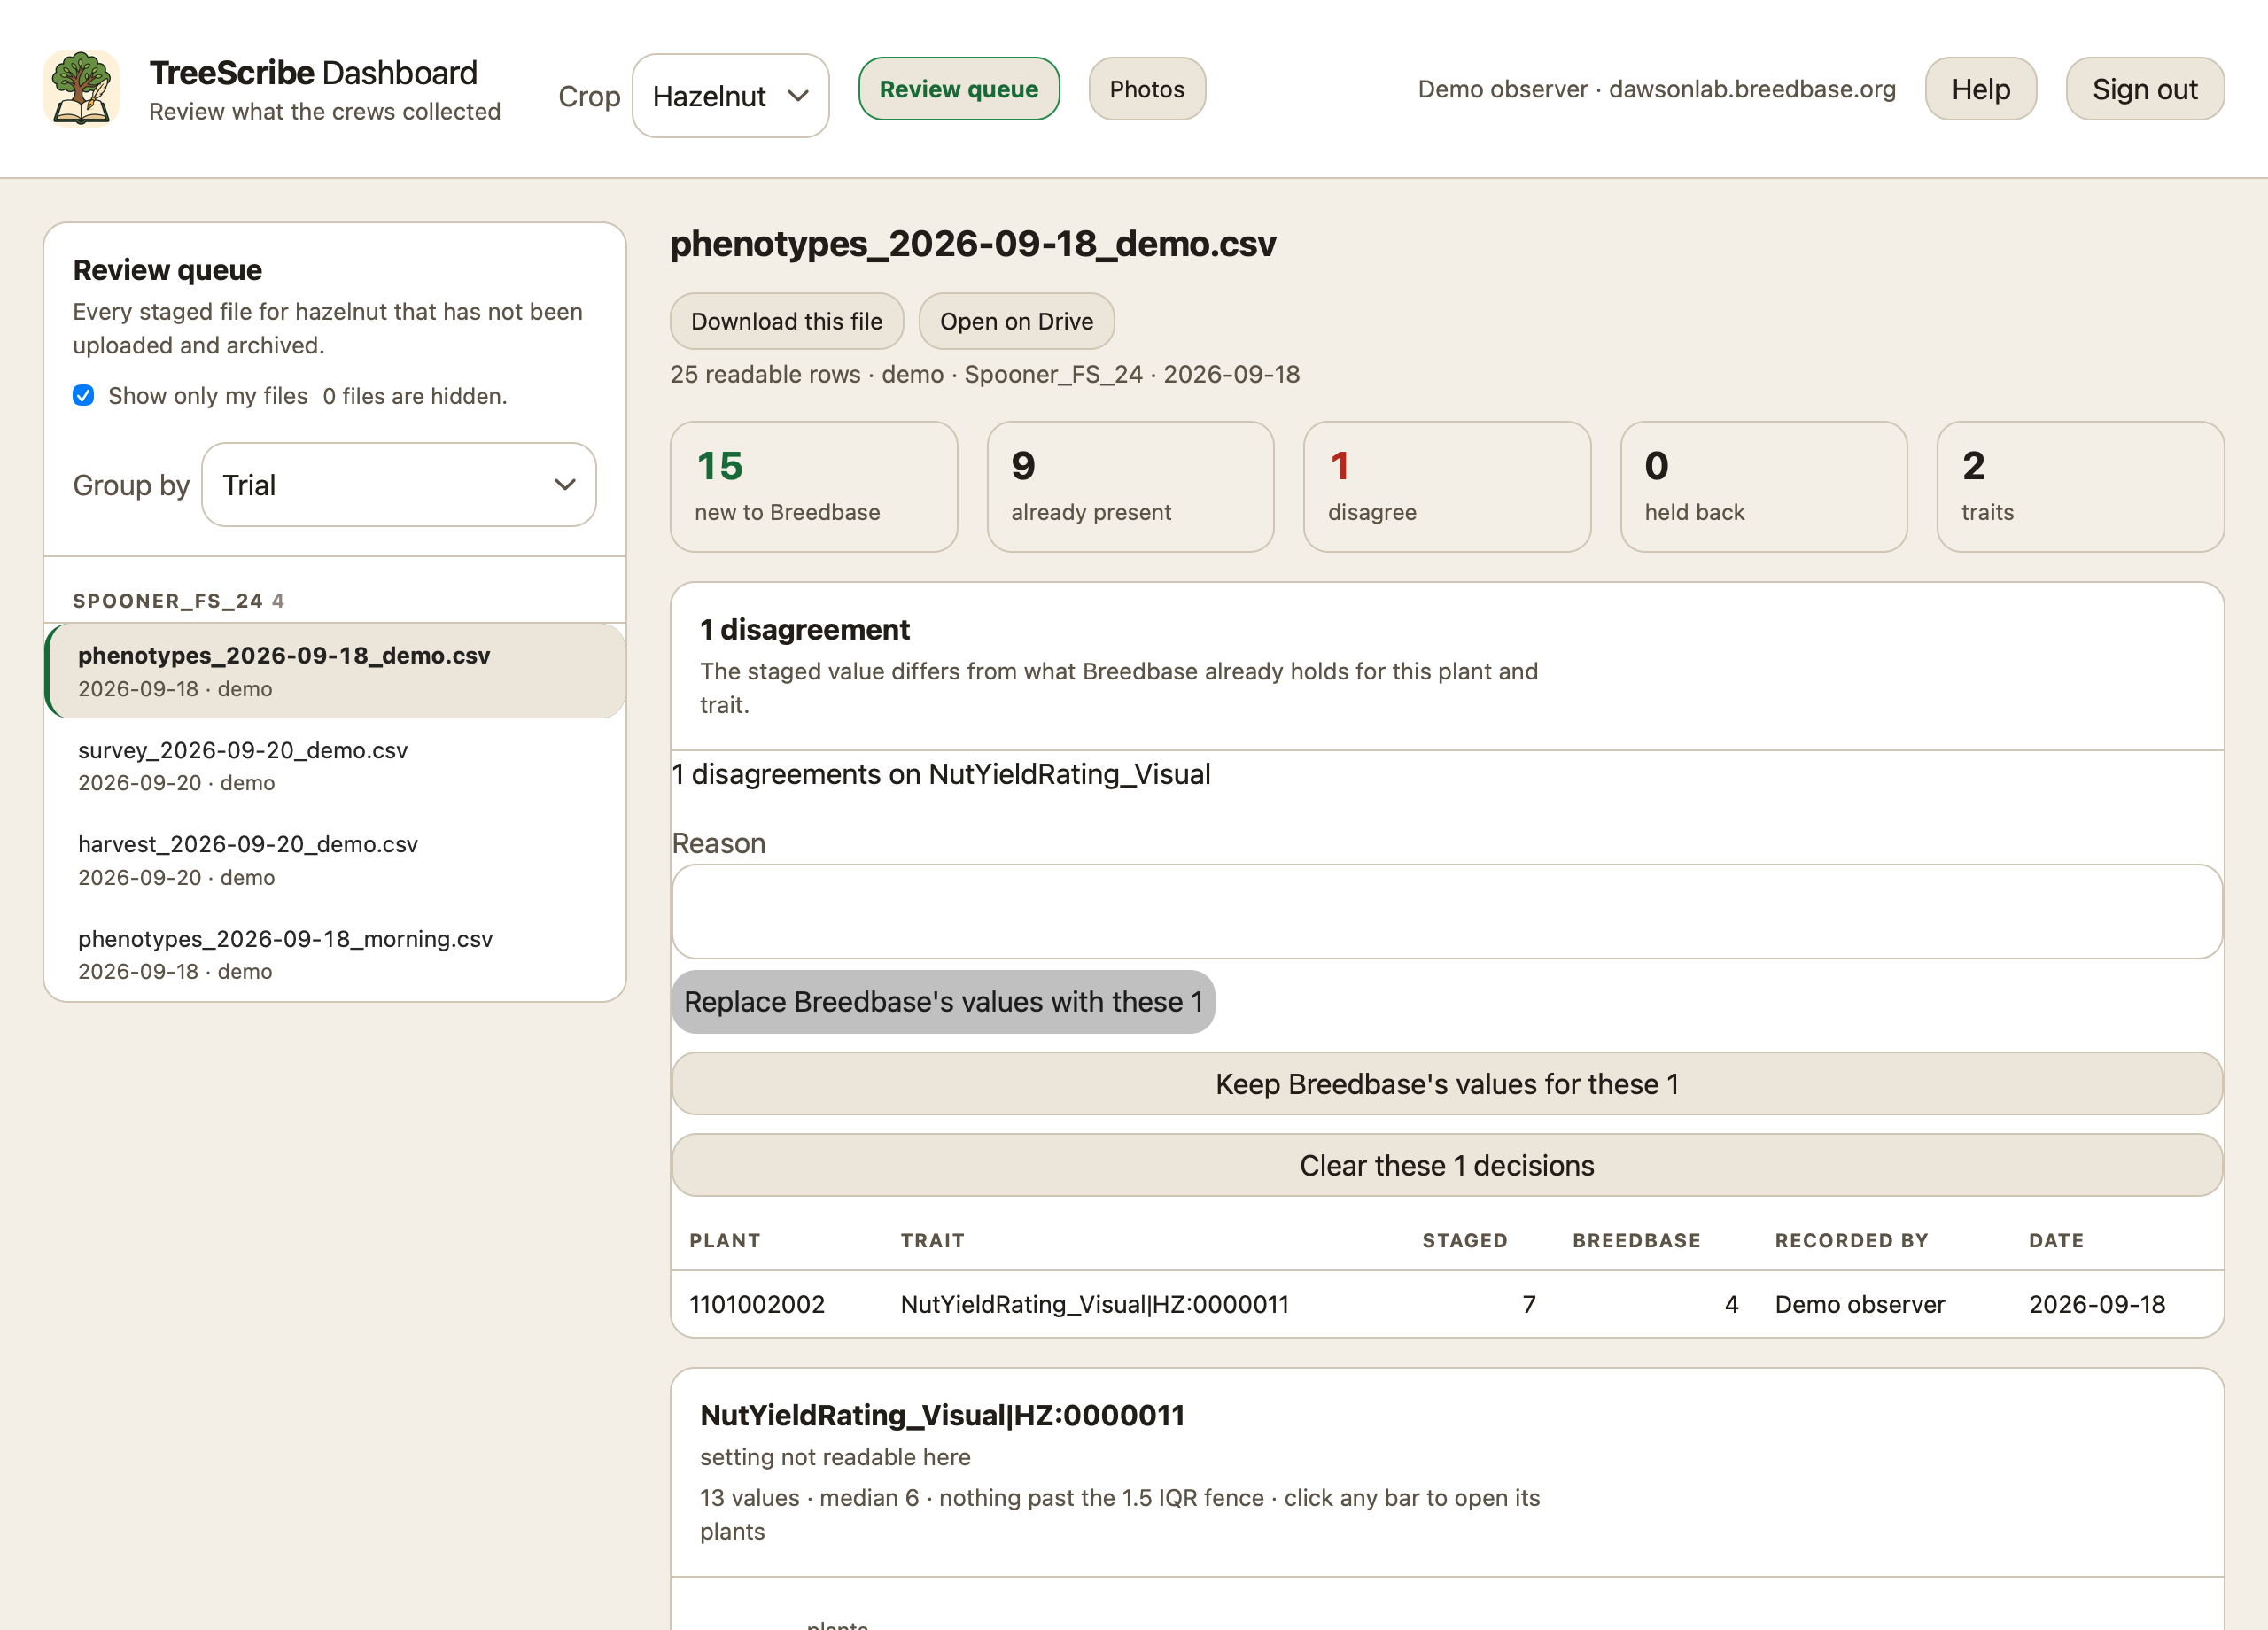Viewport: 2268px width, 1630px height.
Task: Click the 1 disagree card
Action: pyautogui.click(x=1447, y=487)
